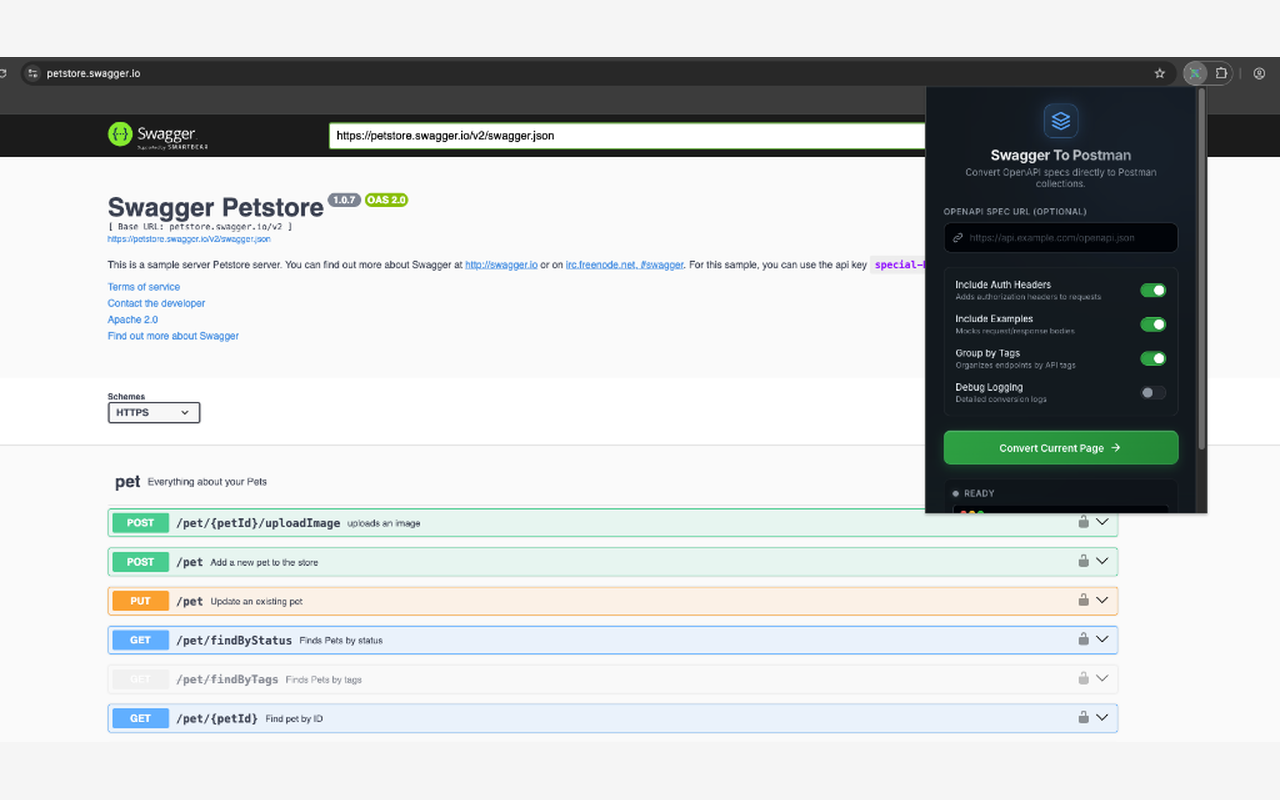
Task: Click the READY status label in popup
Action: pos(979,493)
